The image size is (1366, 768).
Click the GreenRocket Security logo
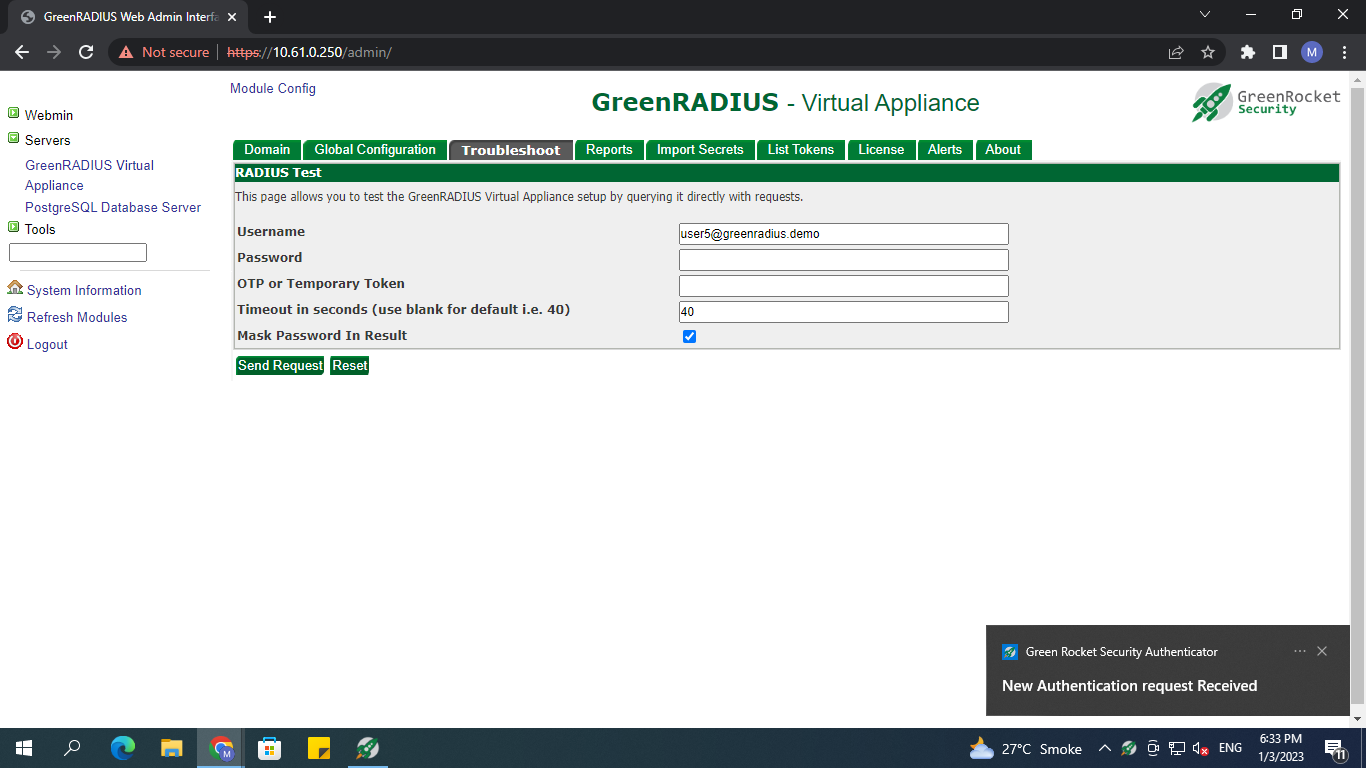click(1266, 102)
